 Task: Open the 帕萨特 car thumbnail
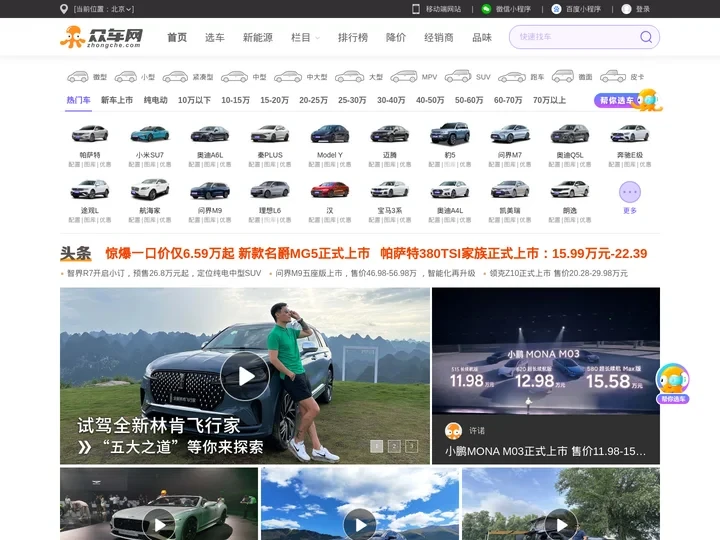tap(90, 134)
